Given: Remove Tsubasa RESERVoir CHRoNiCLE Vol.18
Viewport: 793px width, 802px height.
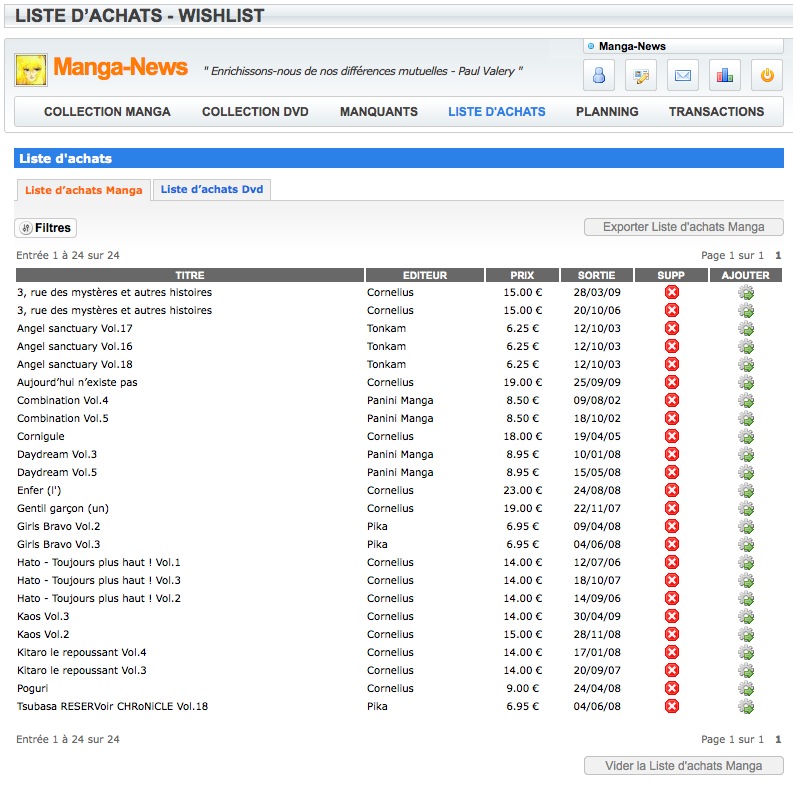Looking at the screenshot, I should (x=671, y=706).
